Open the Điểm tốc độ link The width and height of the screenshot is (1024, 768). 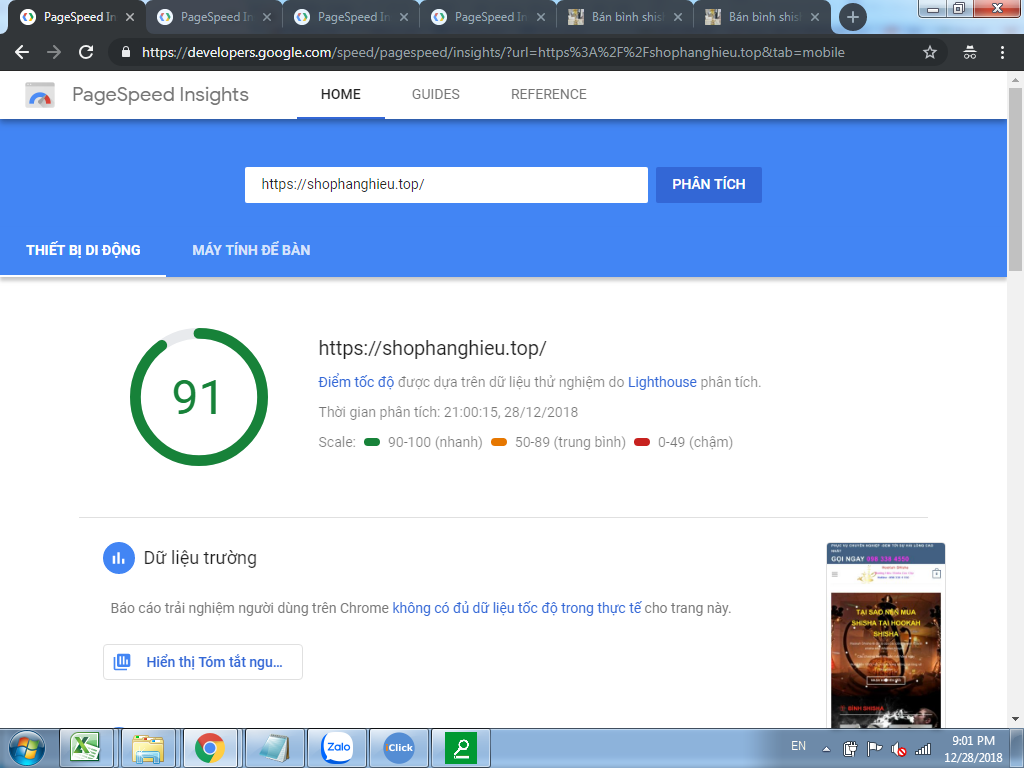pyautogui.click(x=356, y=382)
